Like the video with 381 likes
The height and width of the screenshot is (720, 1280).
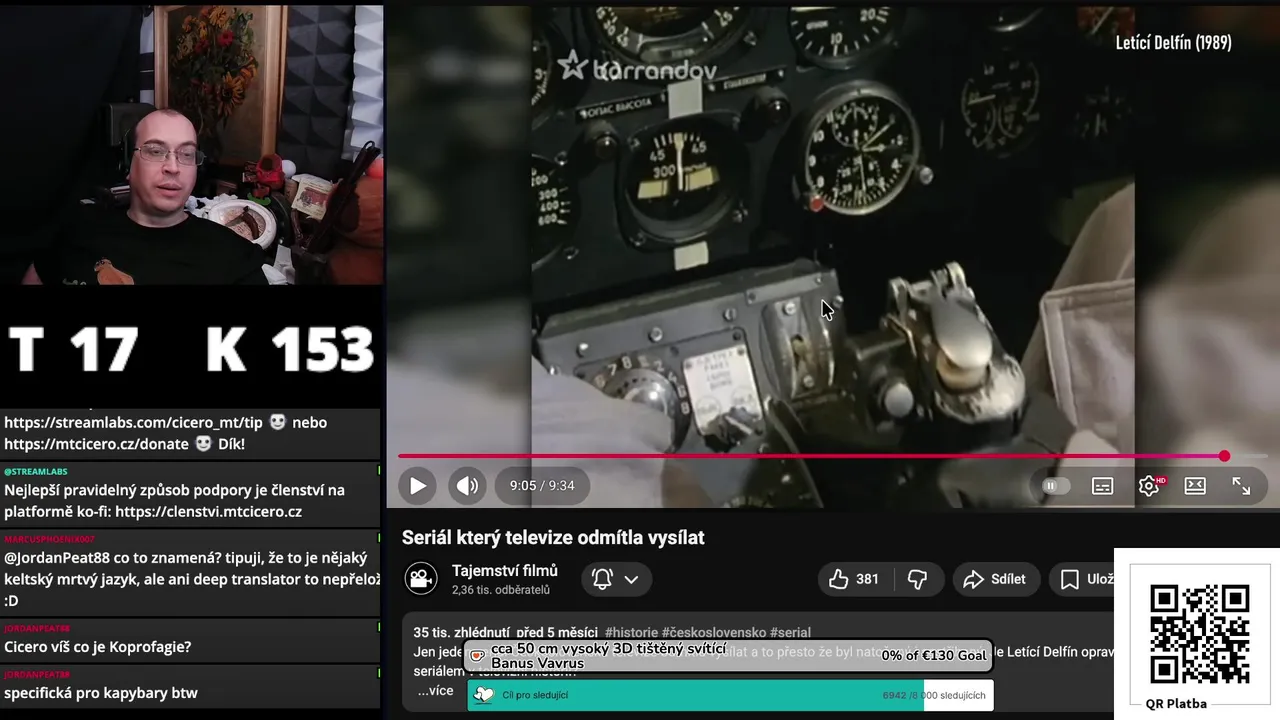pyautogui.click(x=854, y=579)
